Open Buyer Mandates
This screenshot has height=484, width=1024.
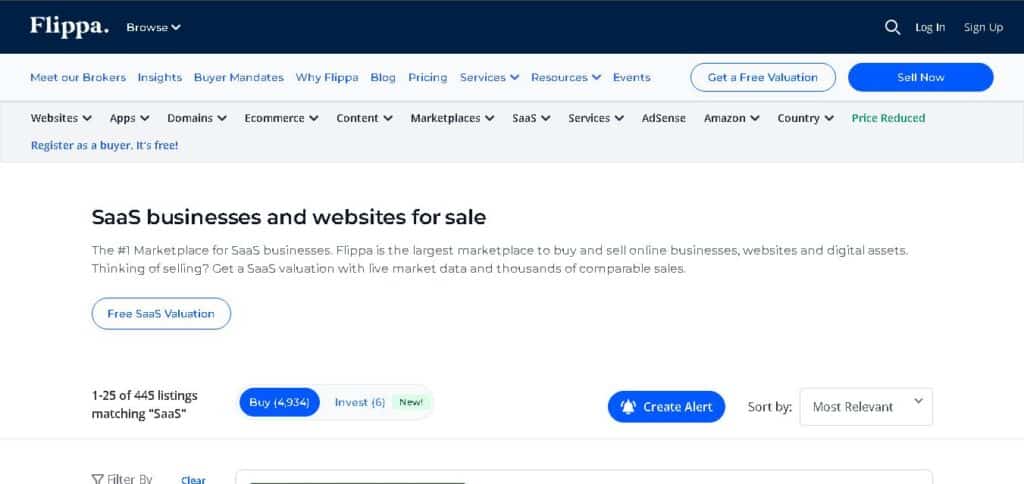coord(238,77)
